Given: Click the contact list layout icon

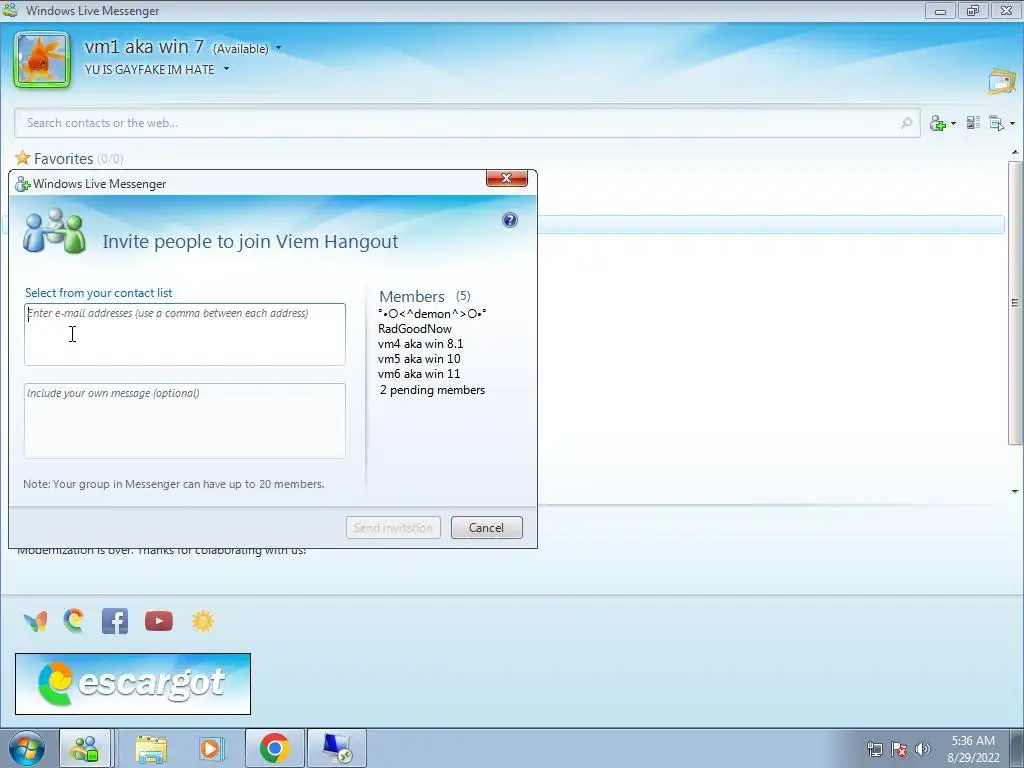Looking at the screenshot, I should click(973, 123).
